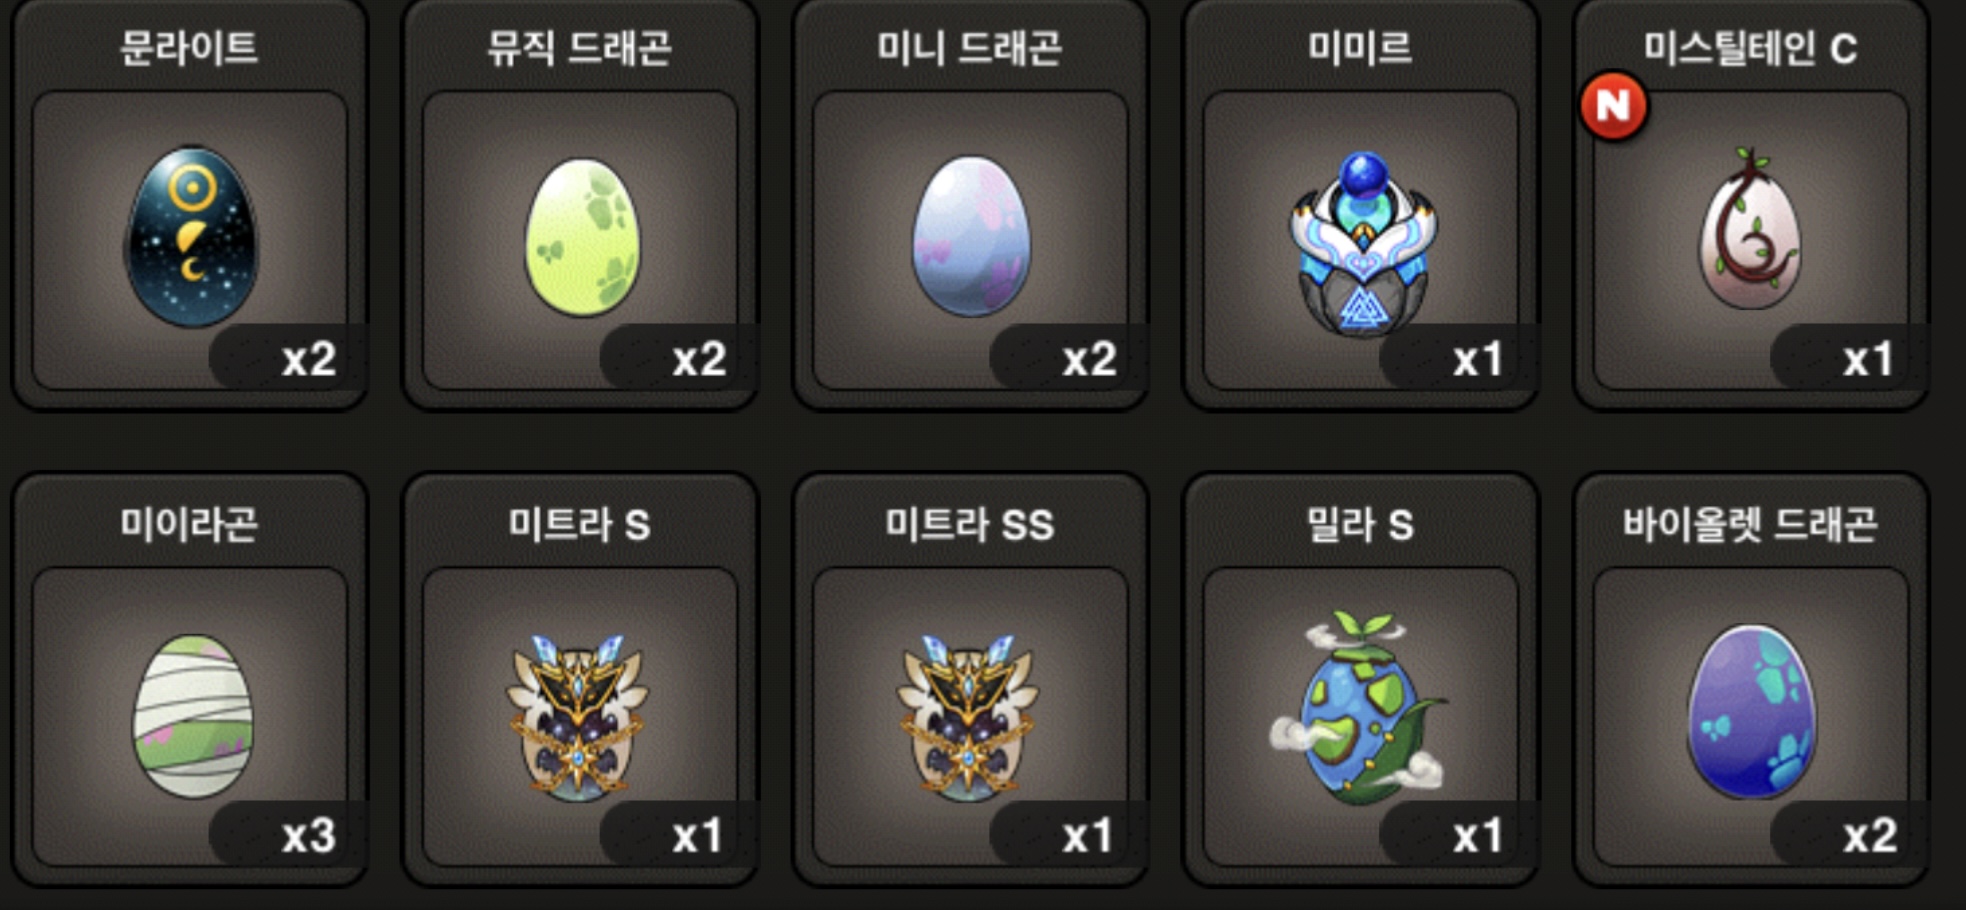
Task: Click the red N new badge
Action: pos(1613,105)
